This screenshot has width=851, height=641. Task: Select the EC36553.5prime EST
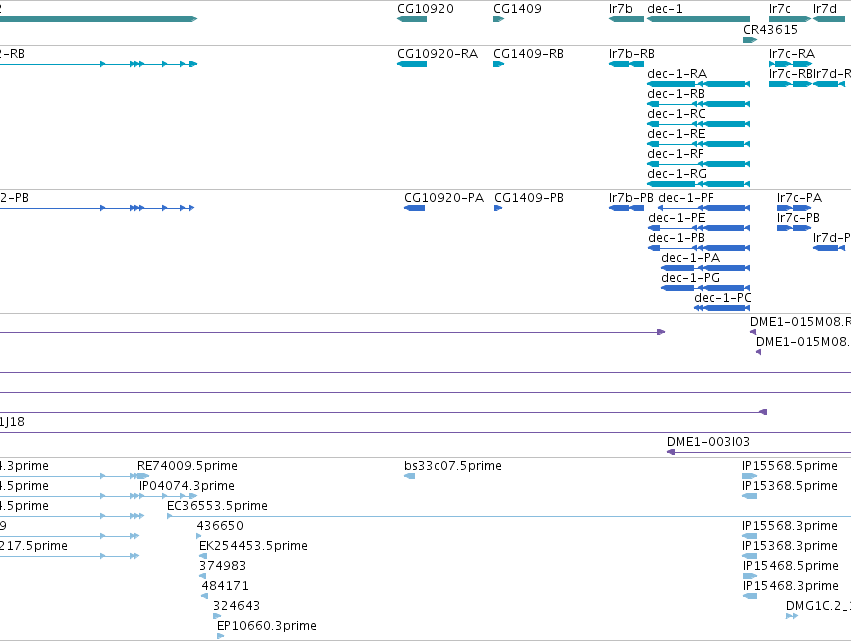point(509,516)
